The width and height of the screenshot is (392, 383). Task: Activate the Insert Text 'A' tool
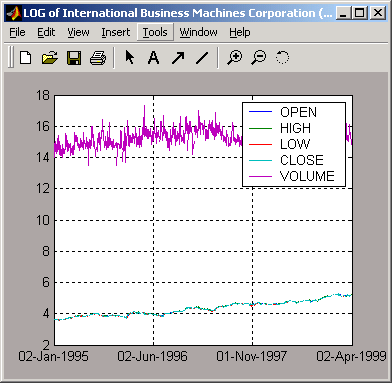[x=153, y=58]
